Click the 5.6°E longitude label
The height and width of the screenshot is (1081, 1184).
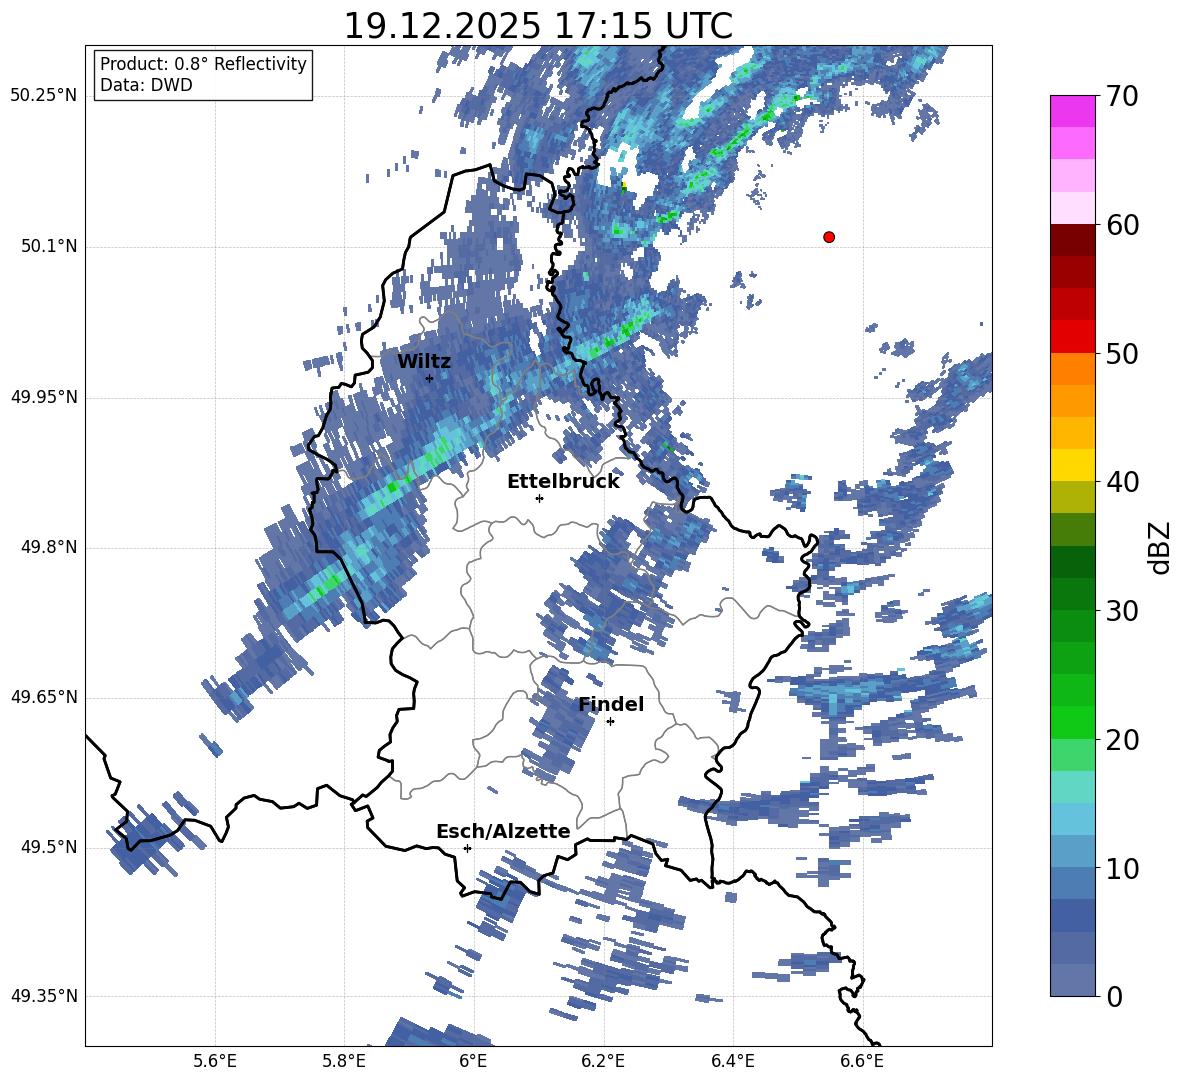click(x=215, y=1061)
